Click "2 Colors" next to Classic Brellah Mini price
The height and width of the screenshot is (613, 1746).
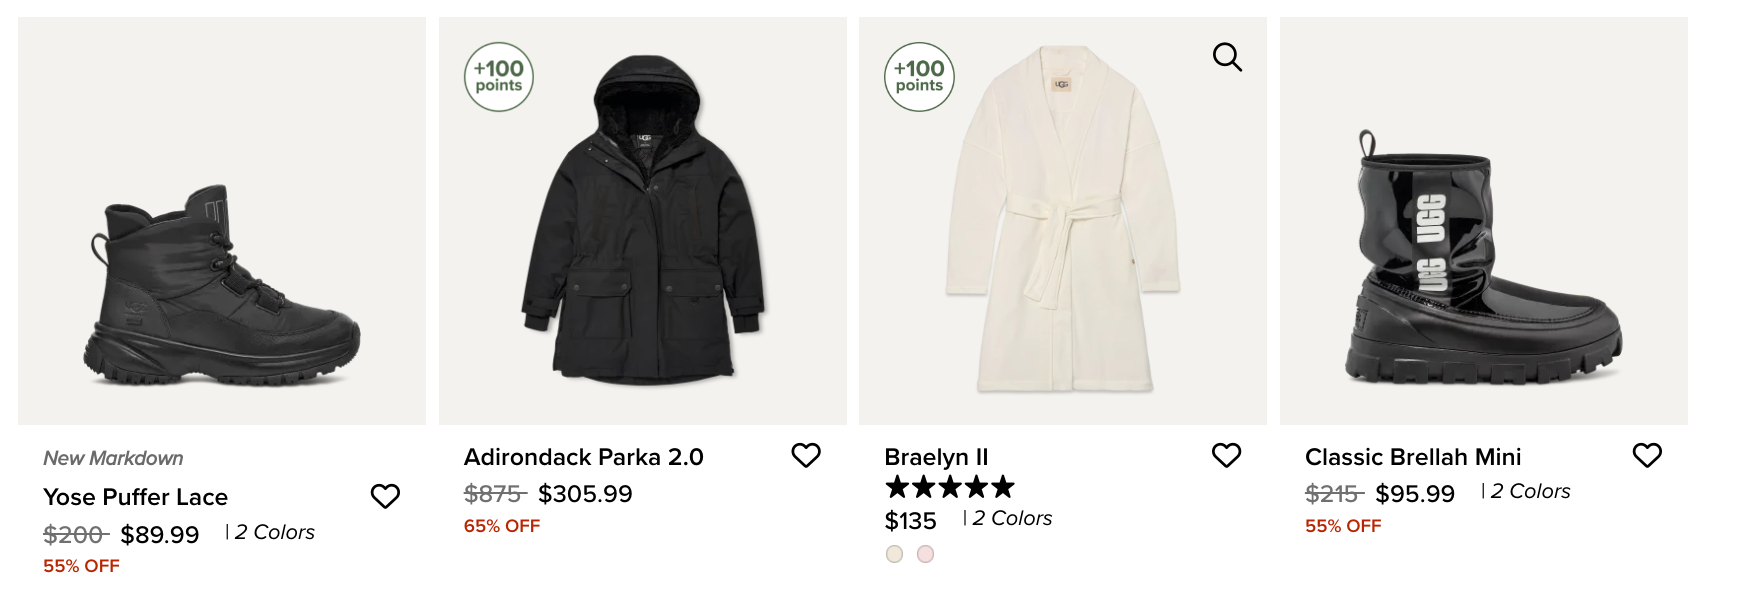[1530, 492]
